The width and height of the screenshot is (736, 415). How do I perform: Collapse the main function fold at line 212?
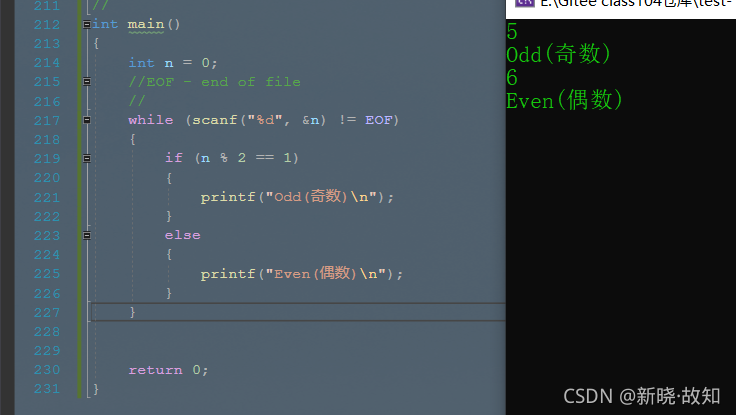pyautogui.click(x=87, y=24)
